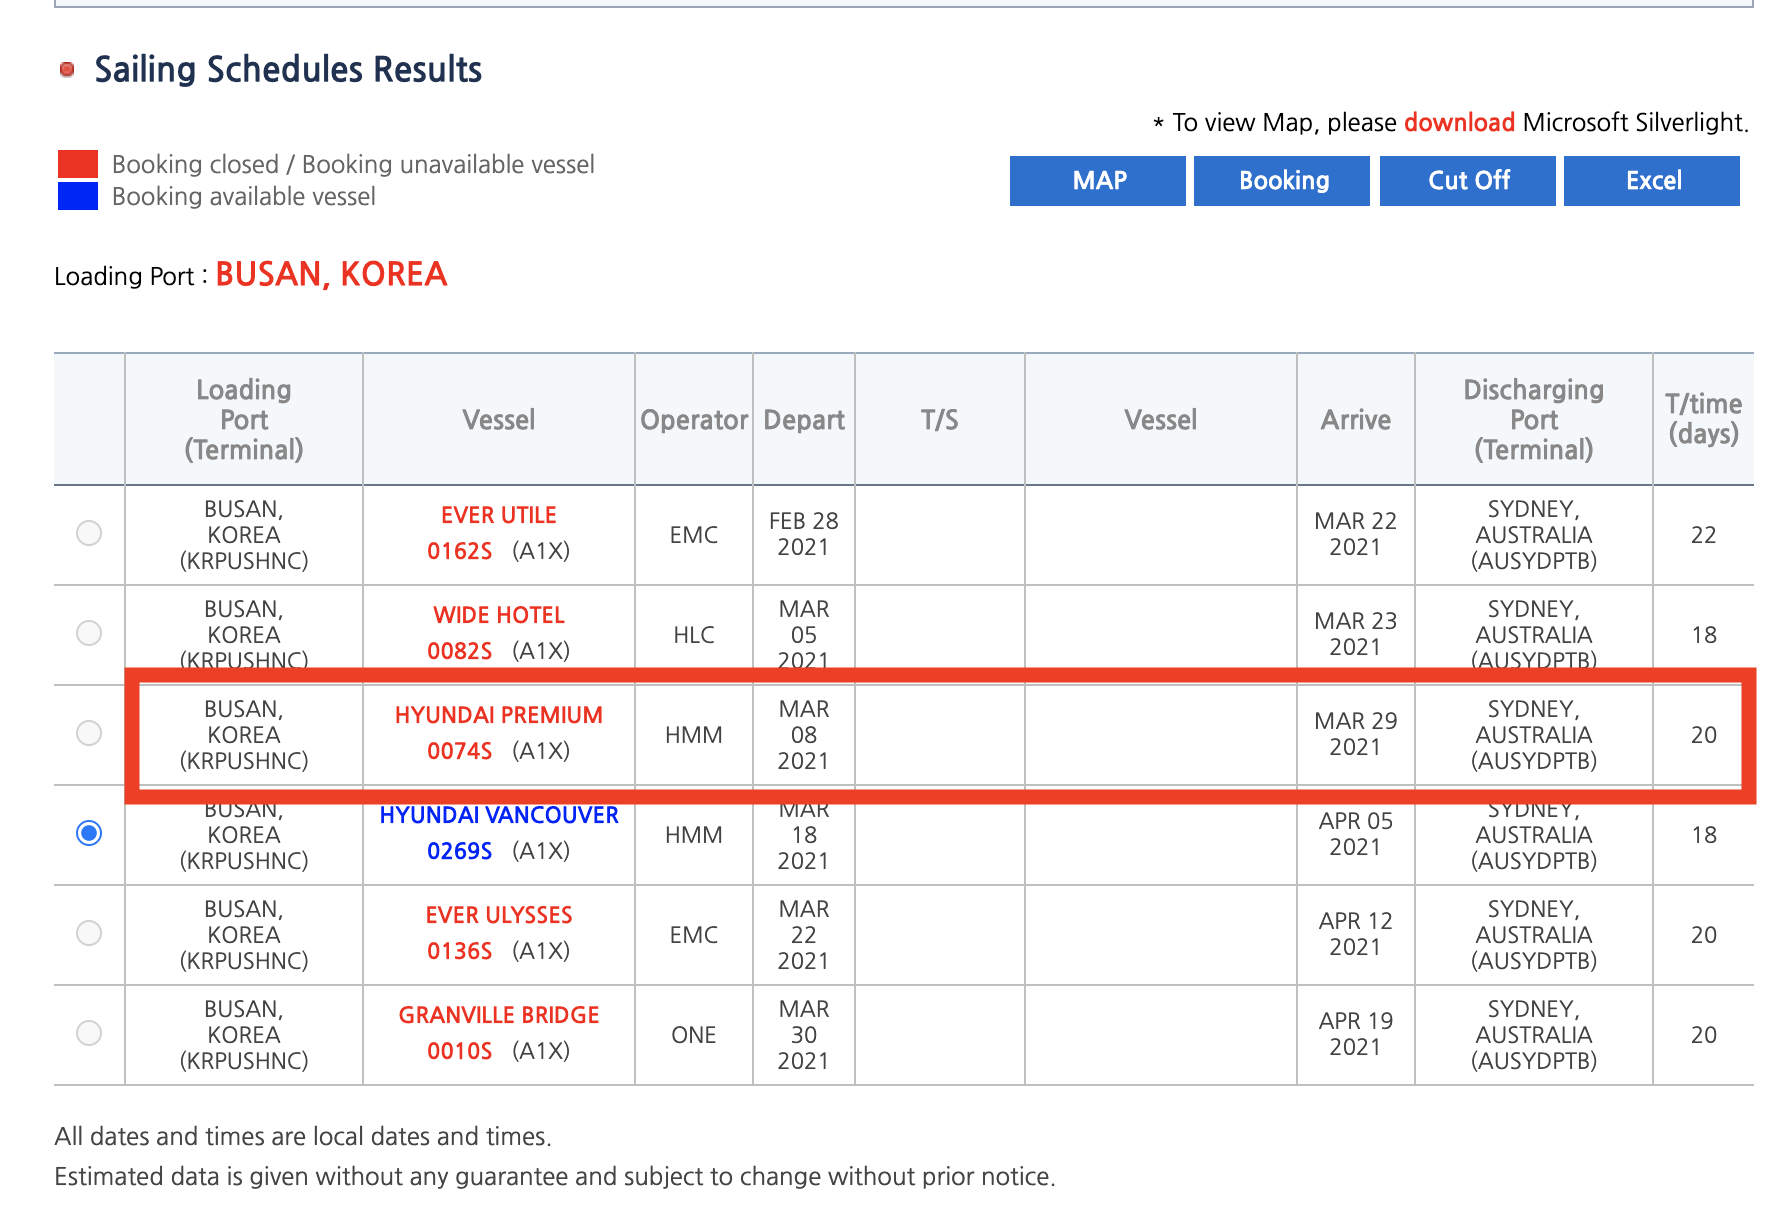Click the Booking button
1778x1232 pixels.
[x=1282, y=181]
